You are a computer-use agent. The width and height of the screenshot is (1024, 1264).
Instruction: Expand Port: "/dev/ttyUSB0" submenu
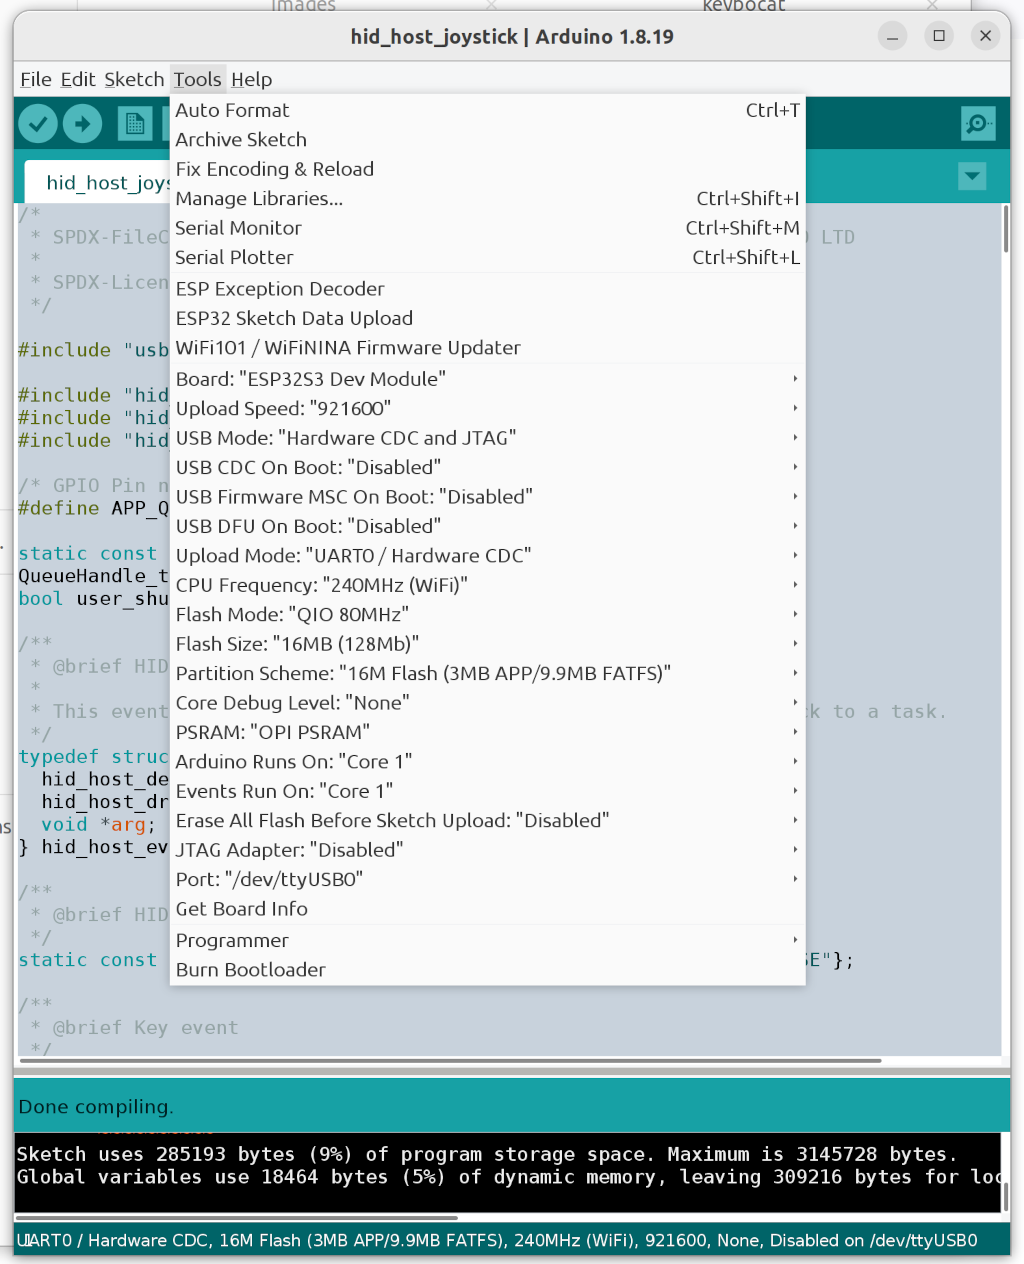[x=488, y=879]
